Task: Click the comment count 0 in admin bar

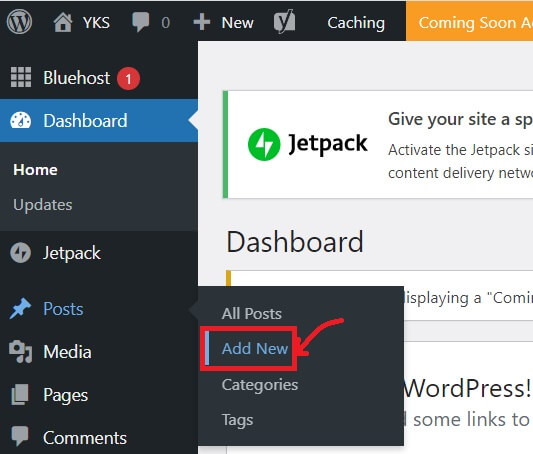Action: click(166, 23)
